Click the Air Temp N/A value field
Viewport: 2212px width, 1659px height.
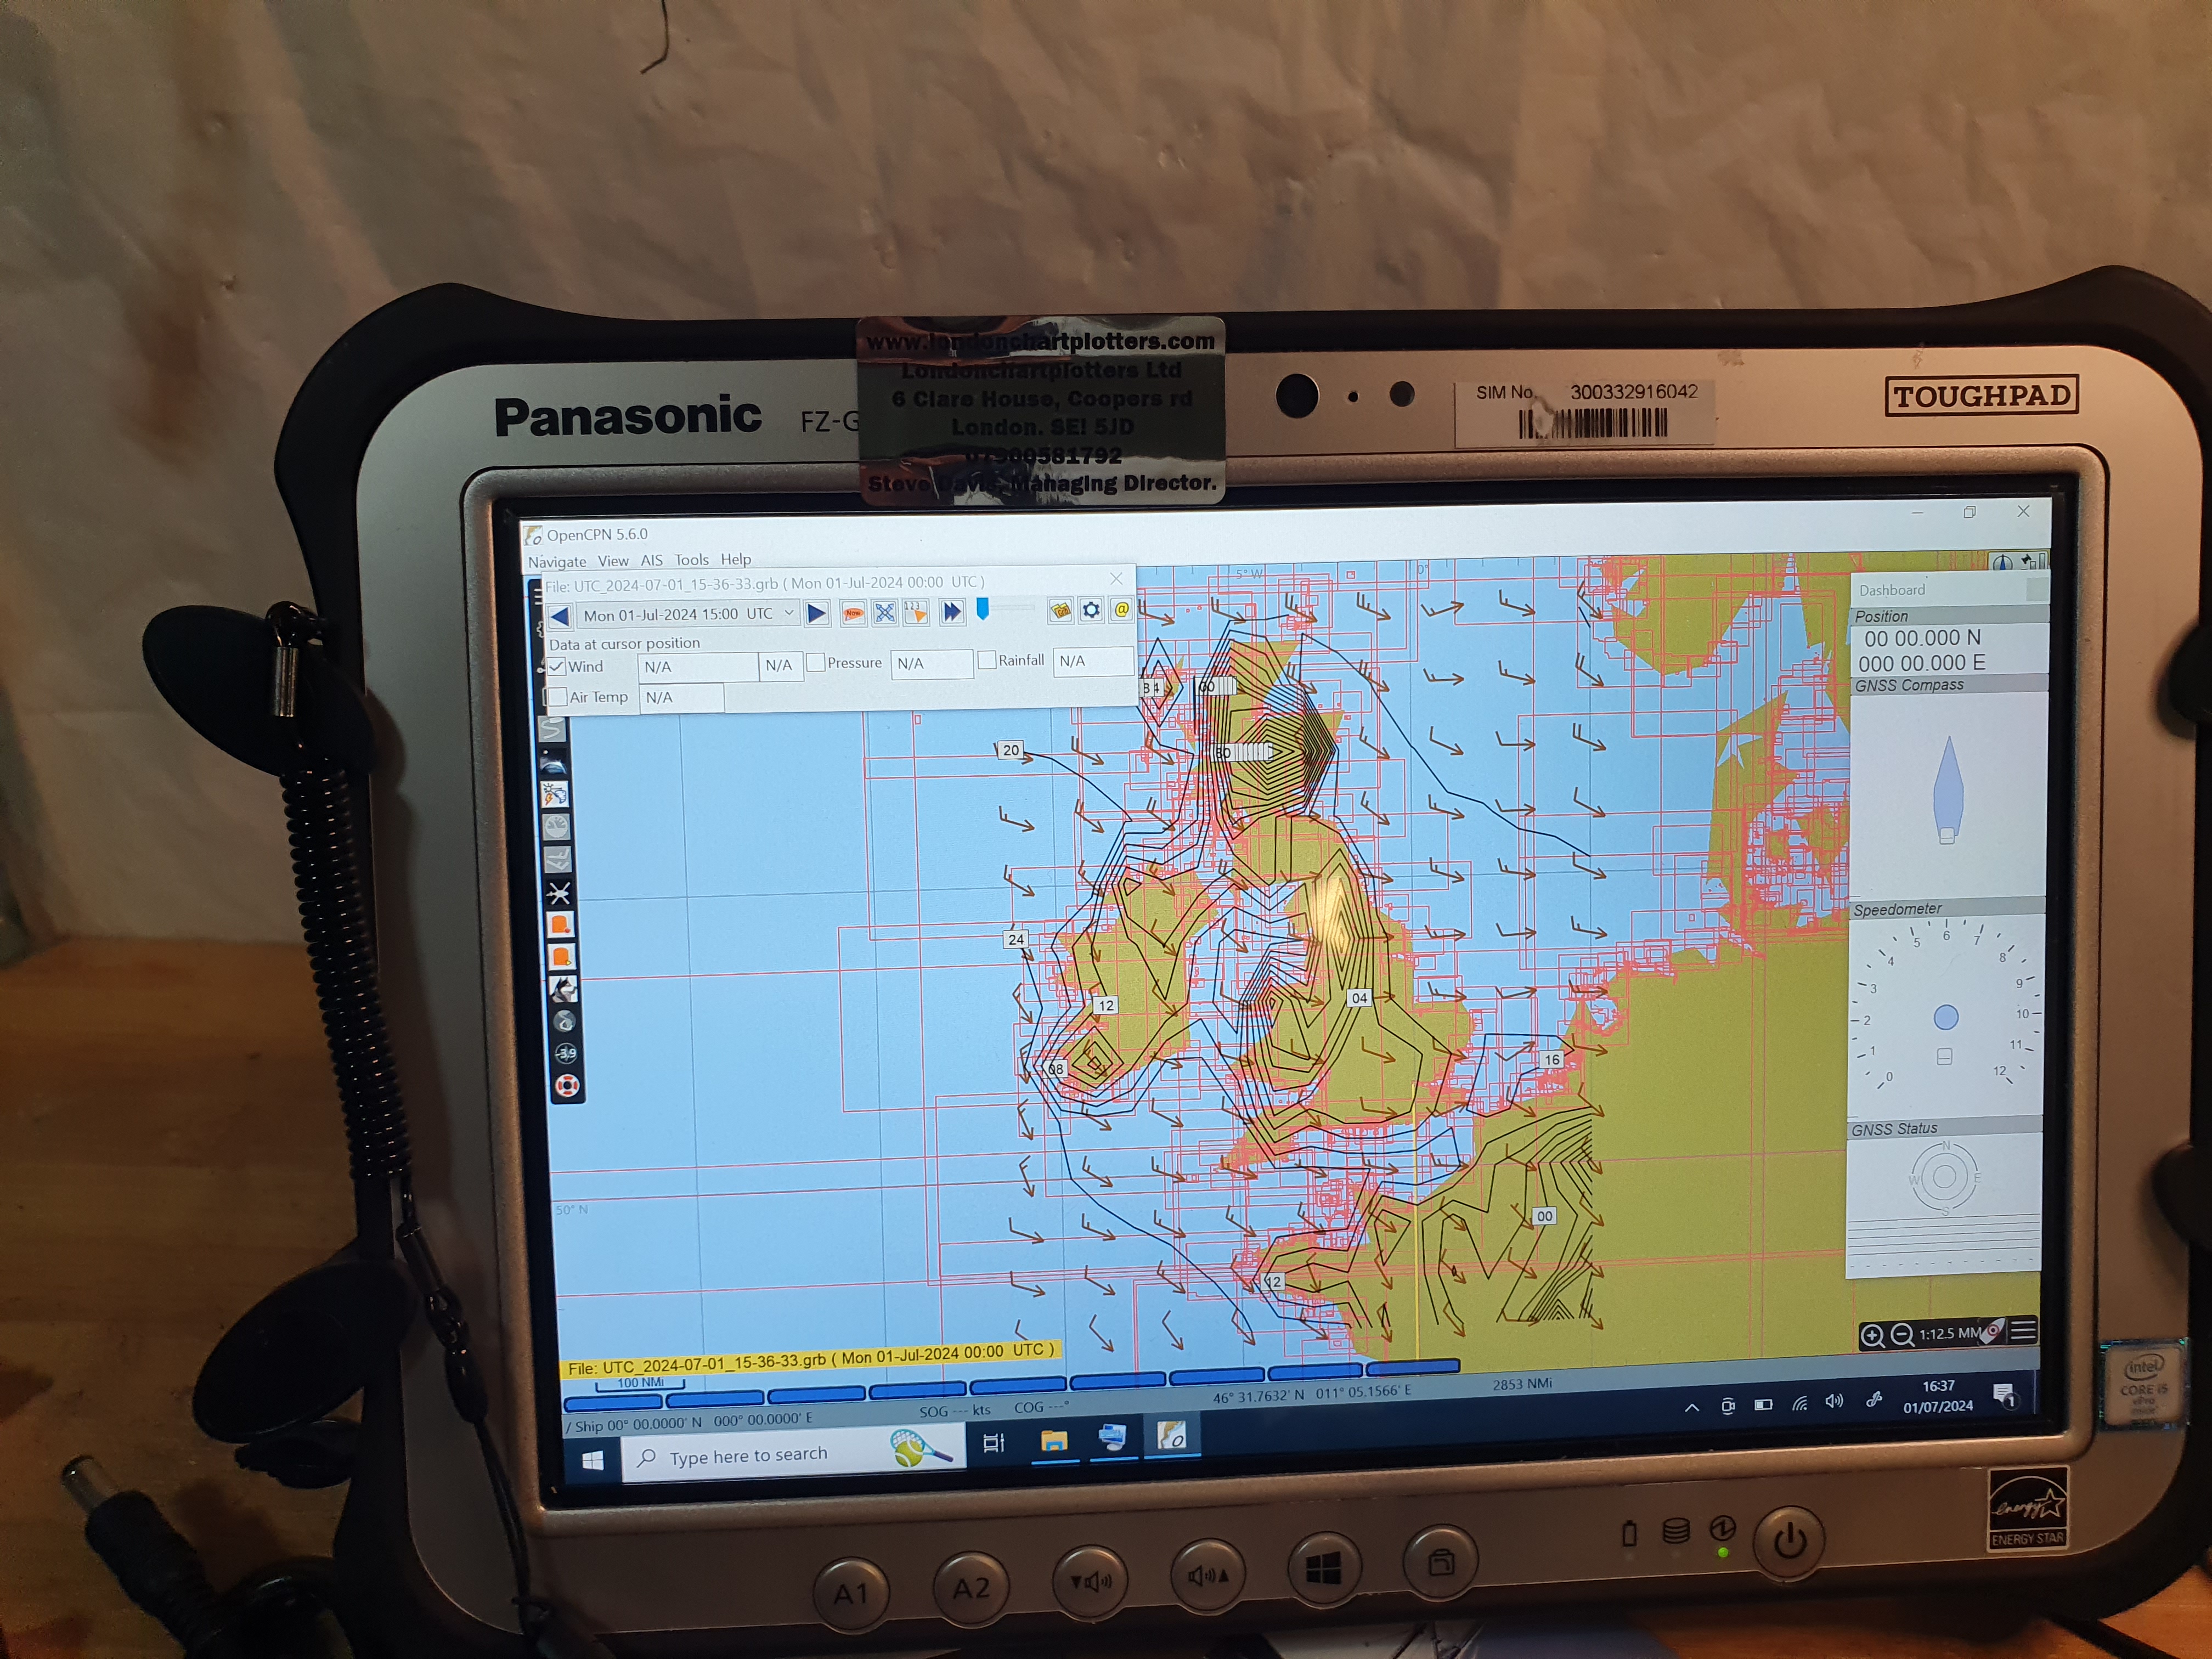[x=681, y=697]
